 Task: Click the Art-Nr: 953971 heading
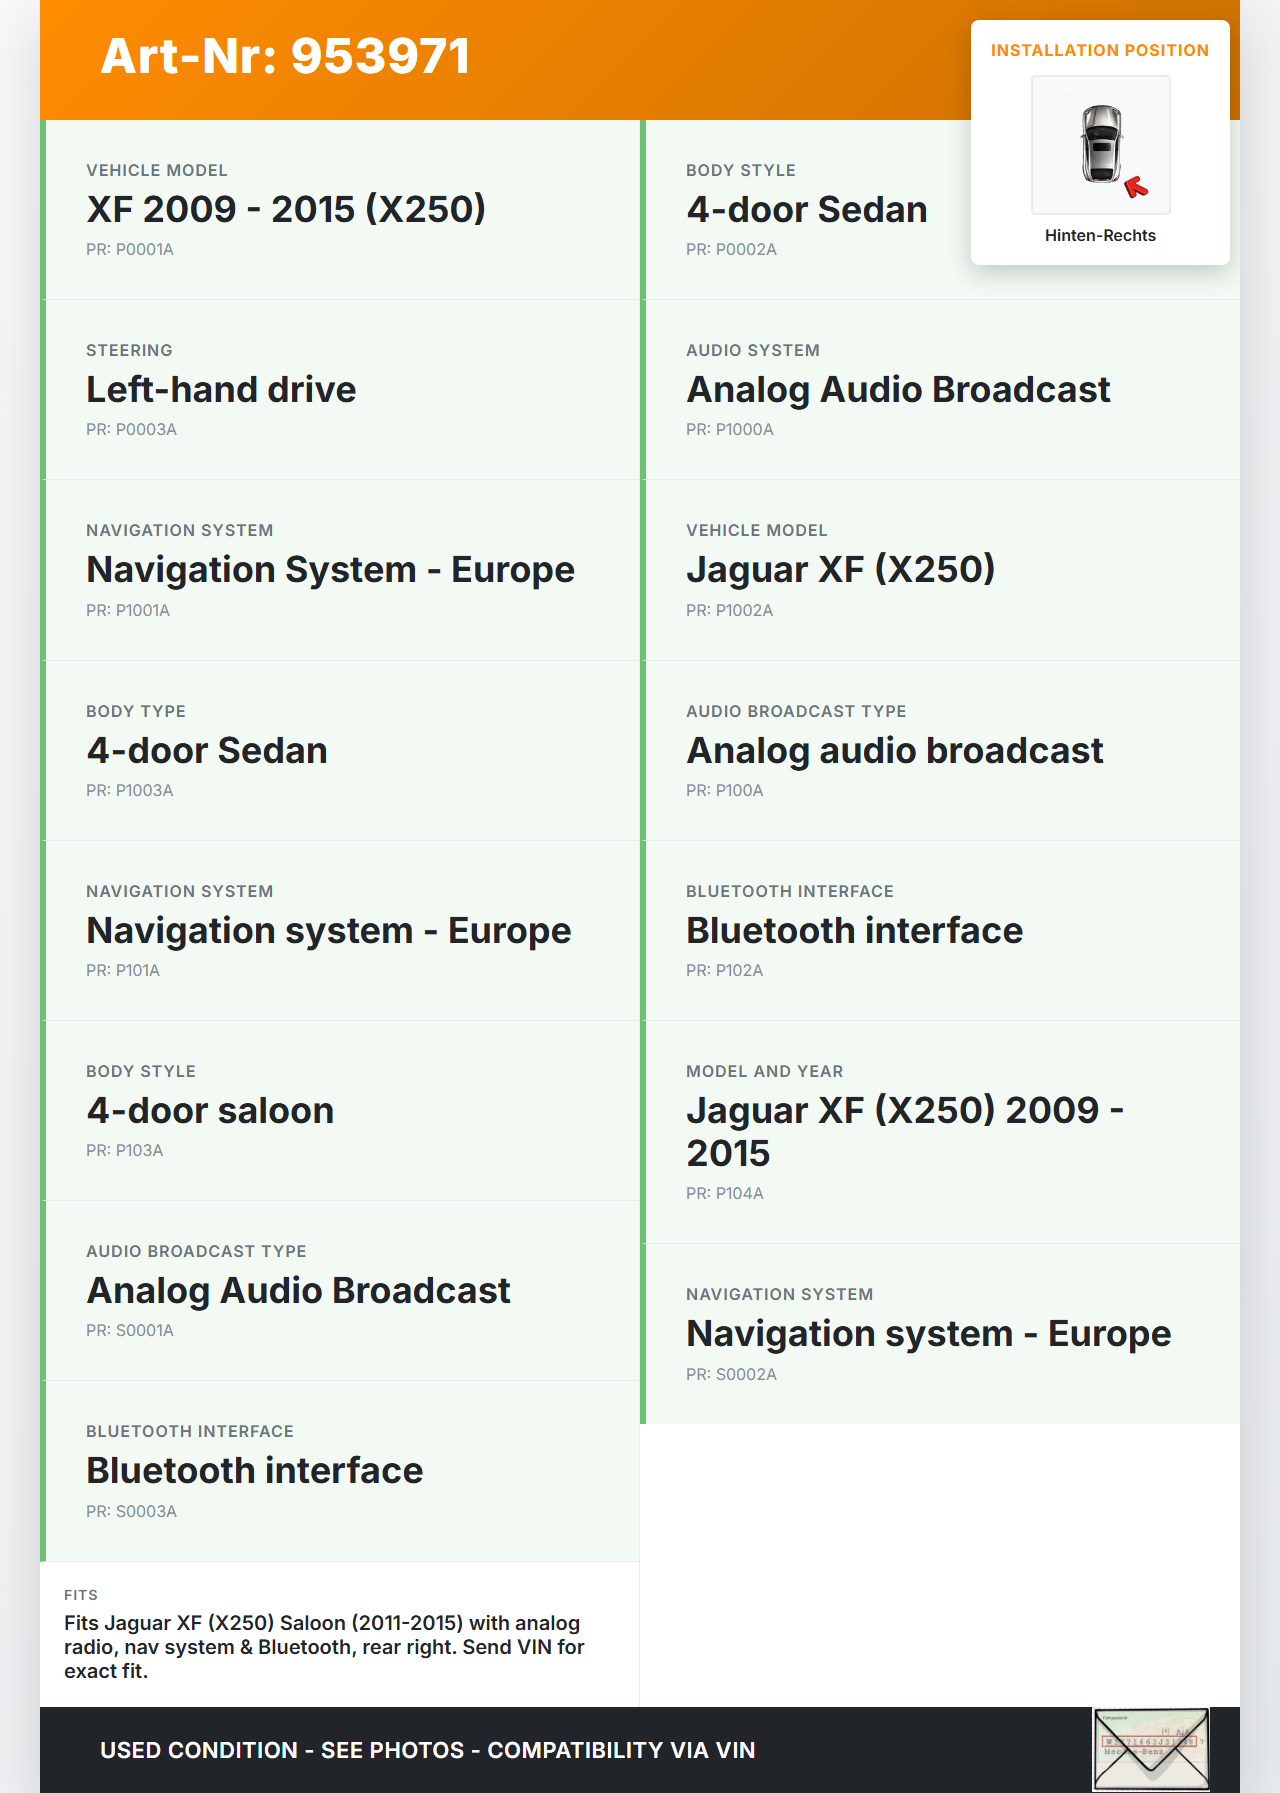pyautogui.click(x=285, y=56)
